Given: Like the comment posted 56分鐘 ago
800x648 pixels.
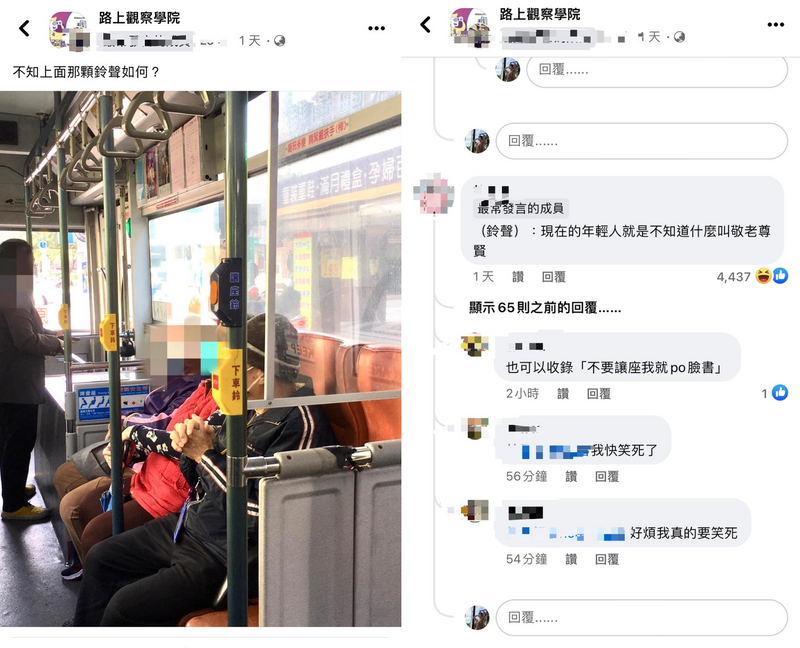Looking at the screenshot, I should [571, 476].
